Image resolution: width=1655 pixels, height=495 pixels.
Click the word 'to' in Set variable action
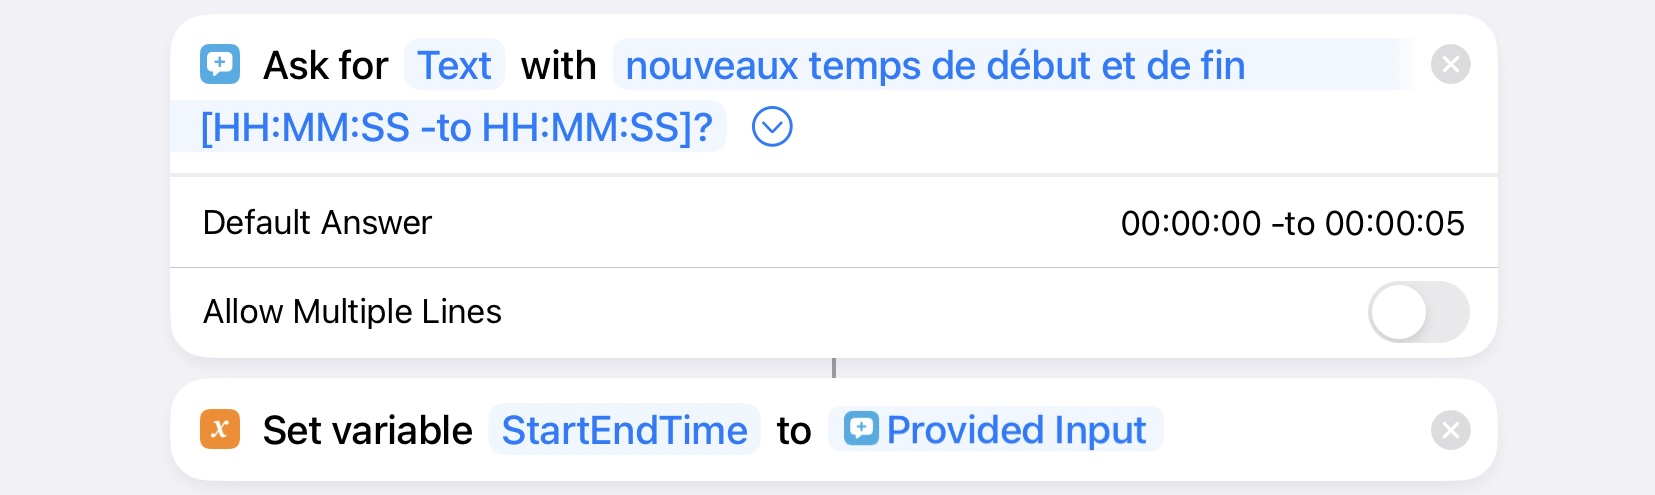tap(794, 431)
